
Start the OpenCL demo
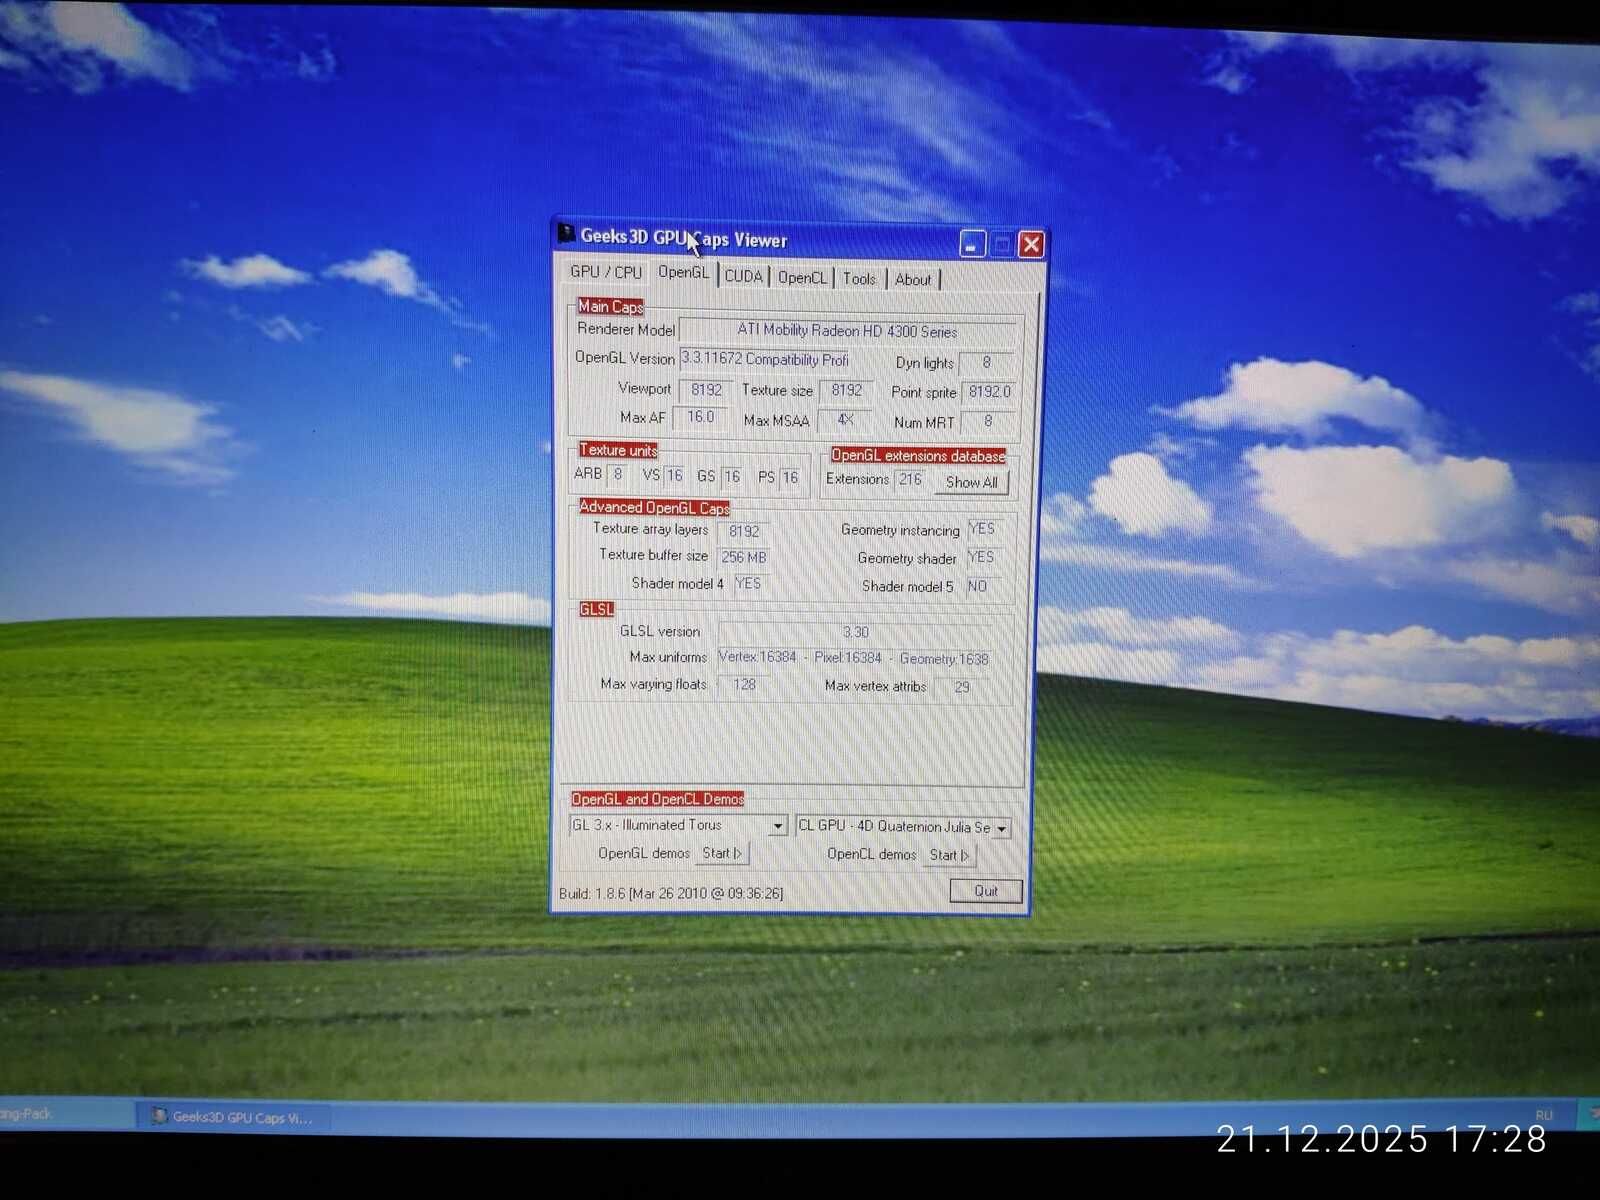[x=949, y=855]
